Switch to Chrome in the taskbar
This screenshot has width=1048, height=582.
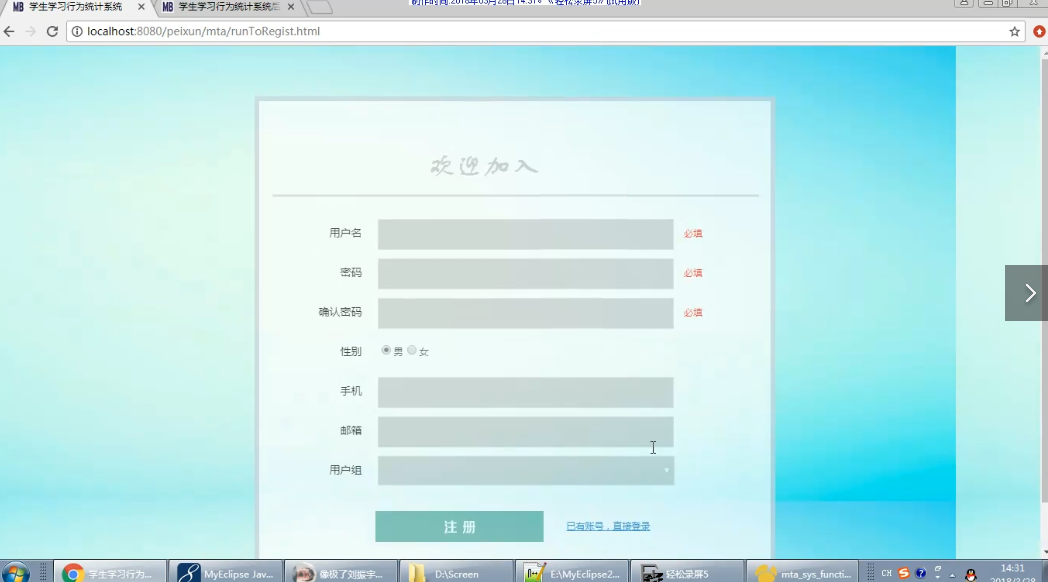pos(110,573)
